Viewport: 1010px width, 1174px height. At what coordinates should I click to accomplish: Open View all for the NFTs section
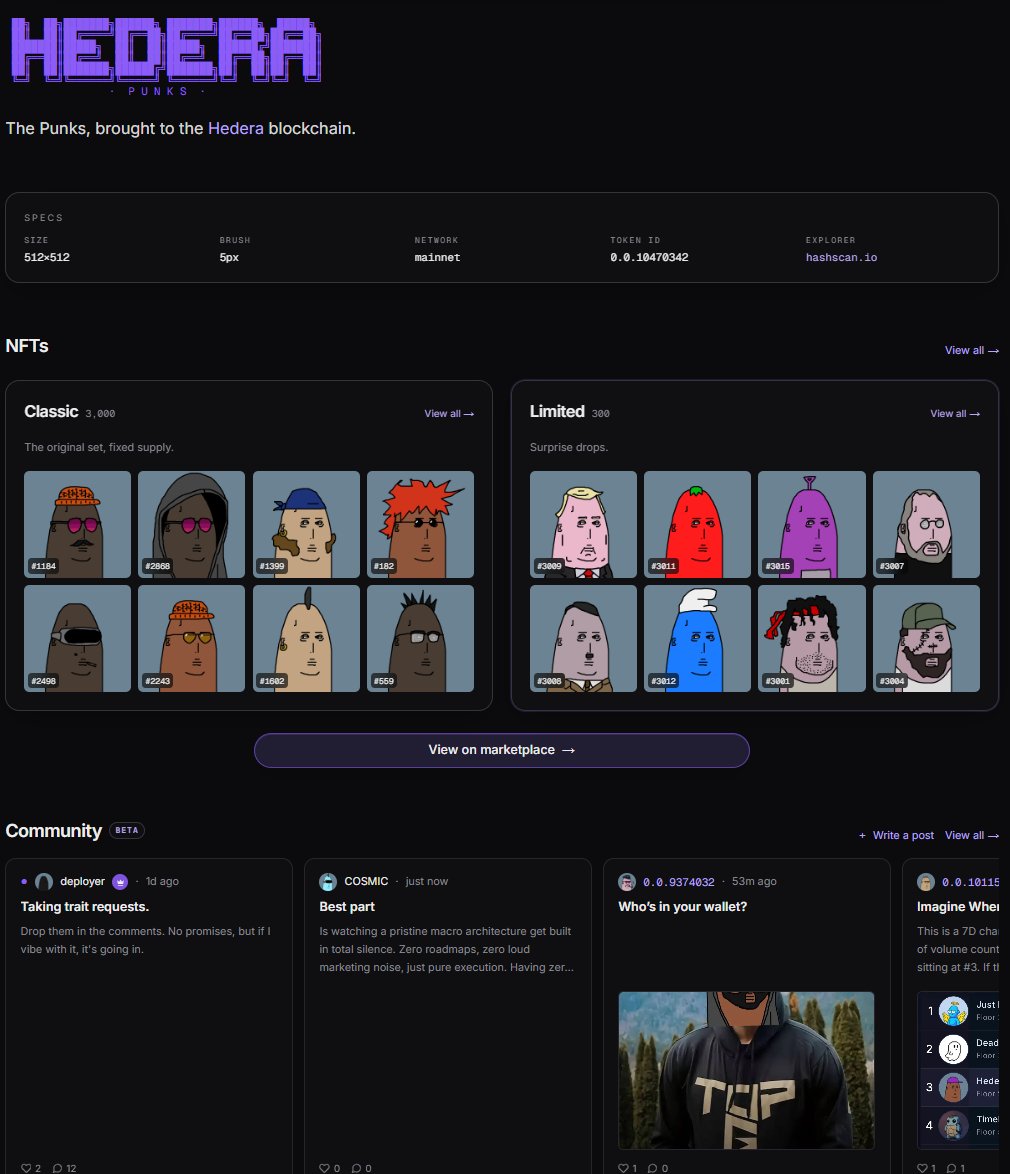[x=971, y=350]
